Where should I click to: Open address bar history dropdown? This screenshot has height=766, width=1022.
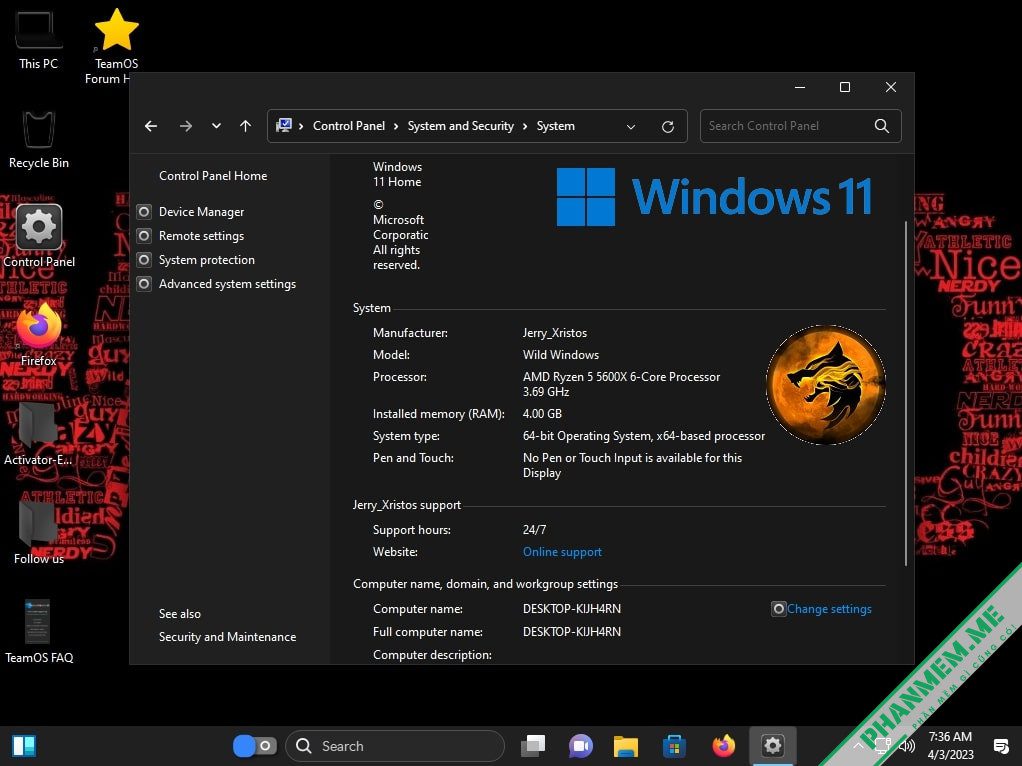click(630, 126)
